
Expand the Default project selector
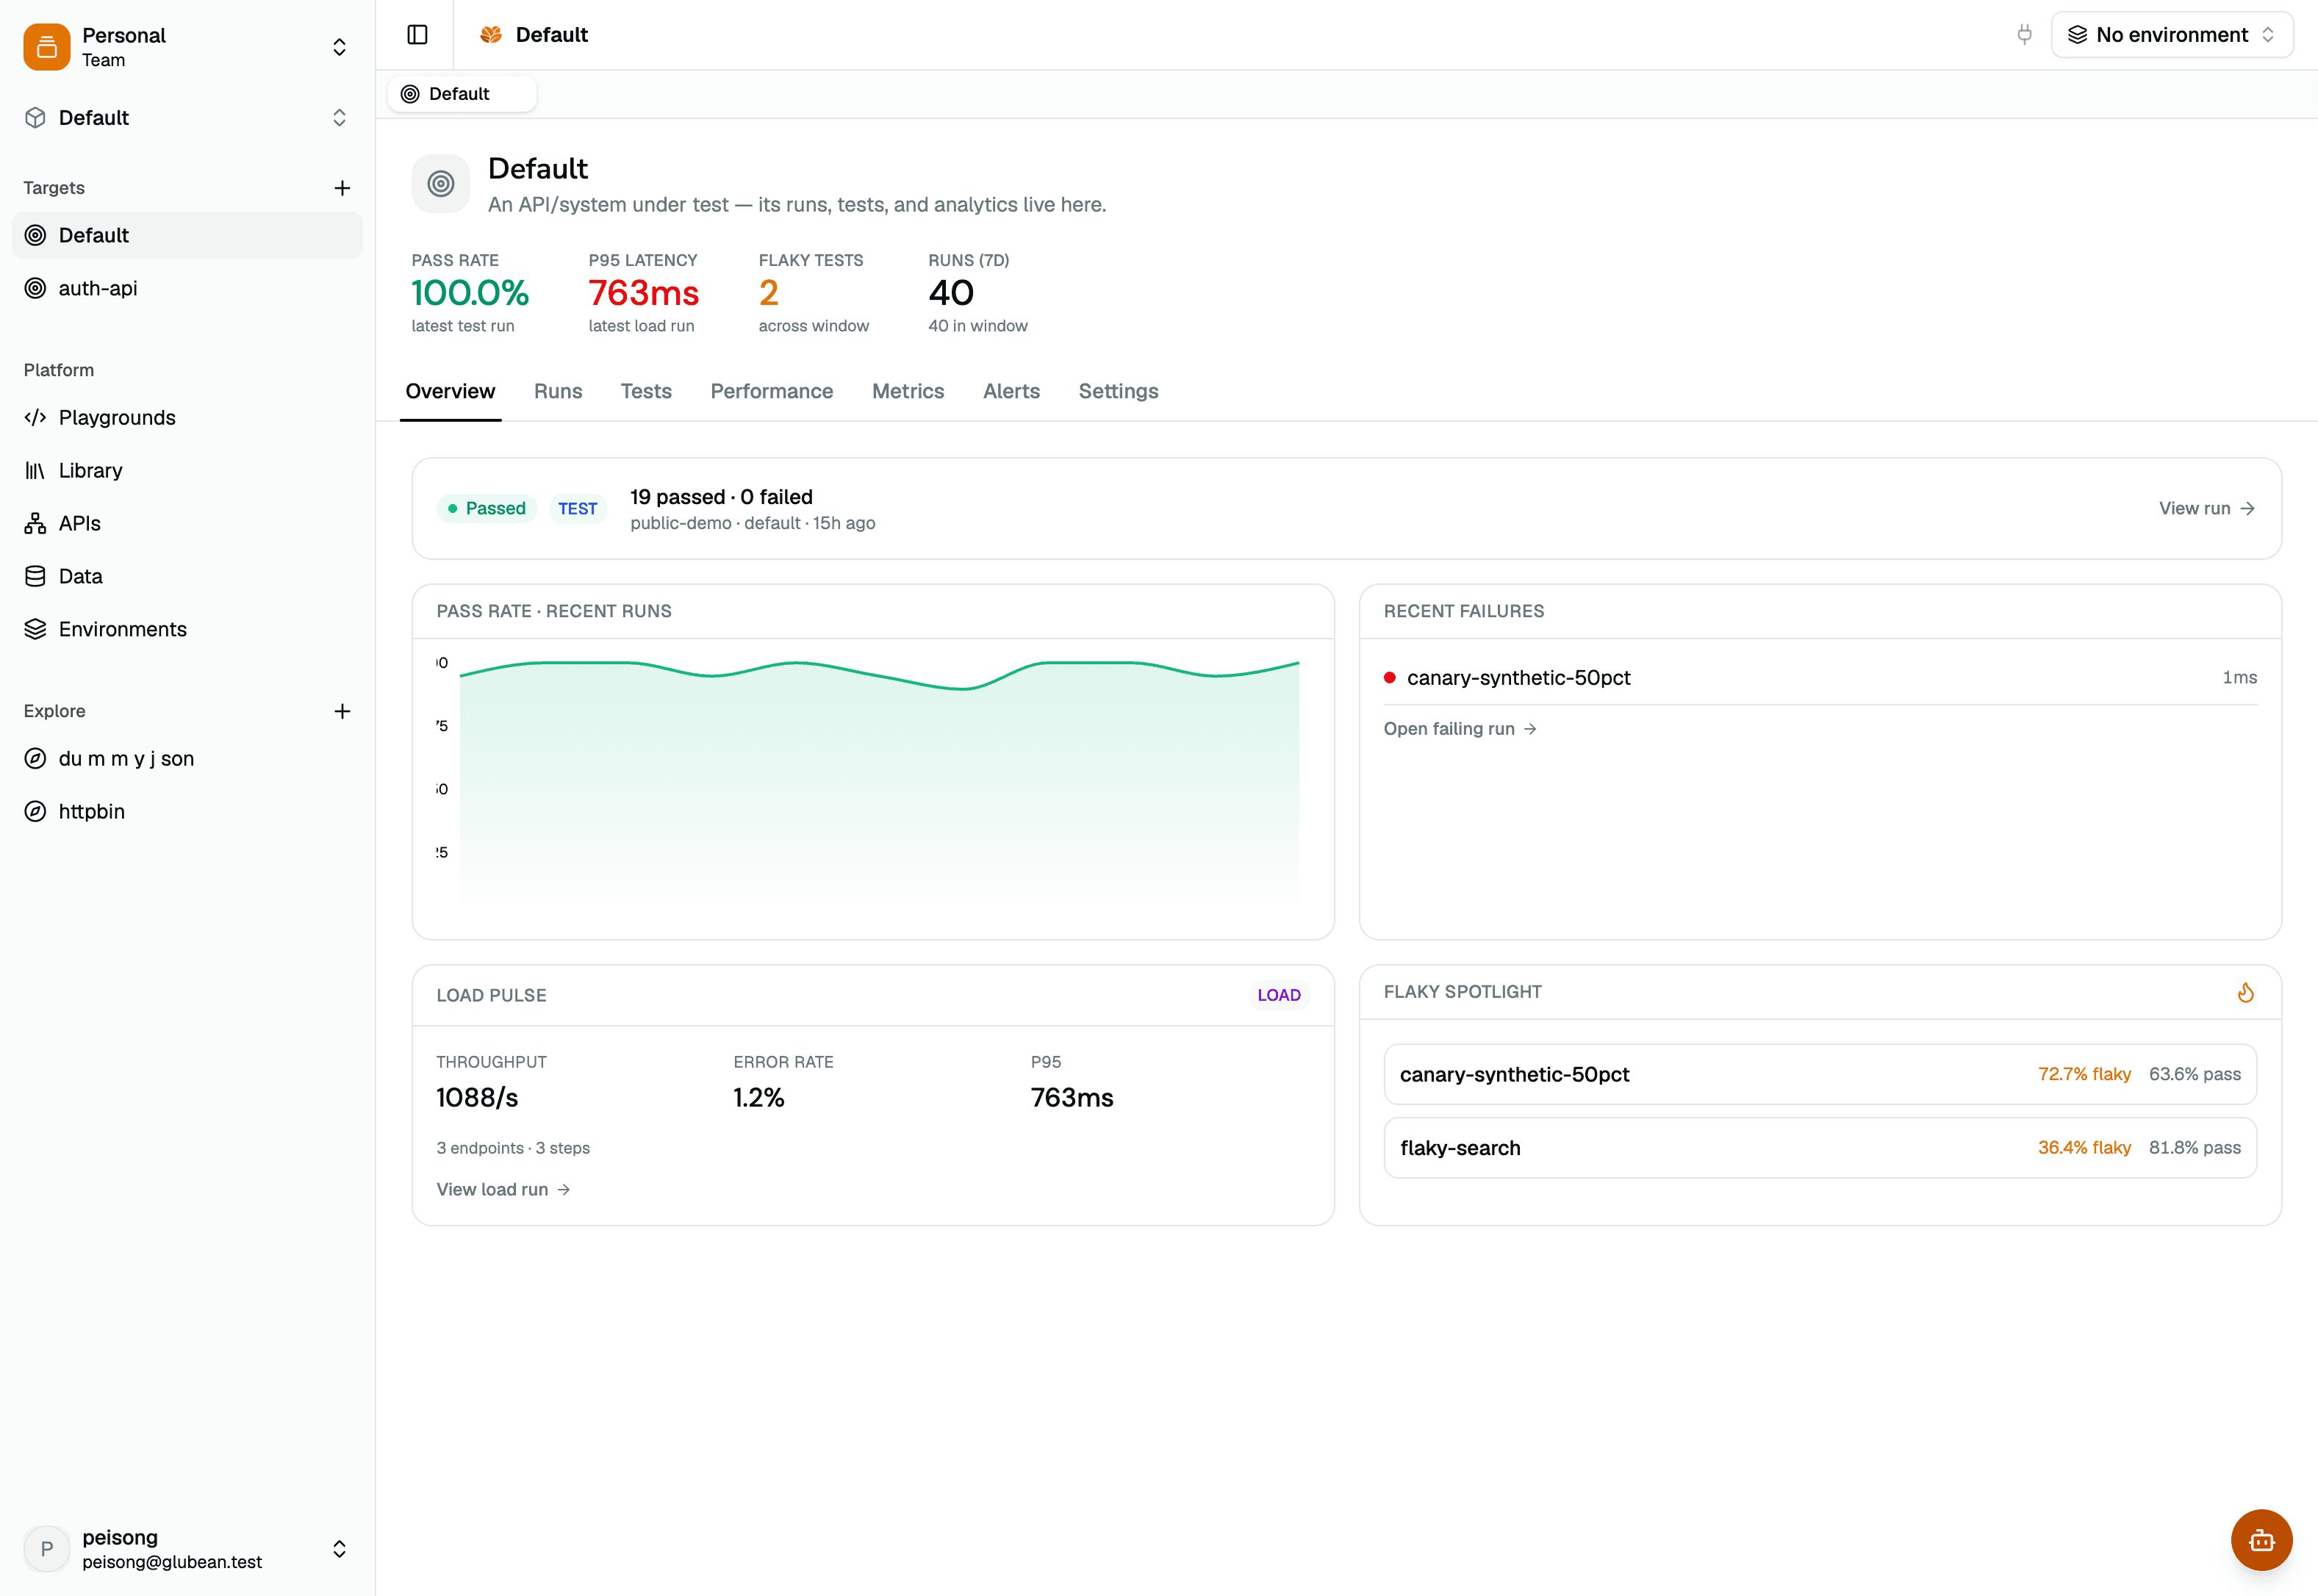pyautogui.click(x=187, y=118)
